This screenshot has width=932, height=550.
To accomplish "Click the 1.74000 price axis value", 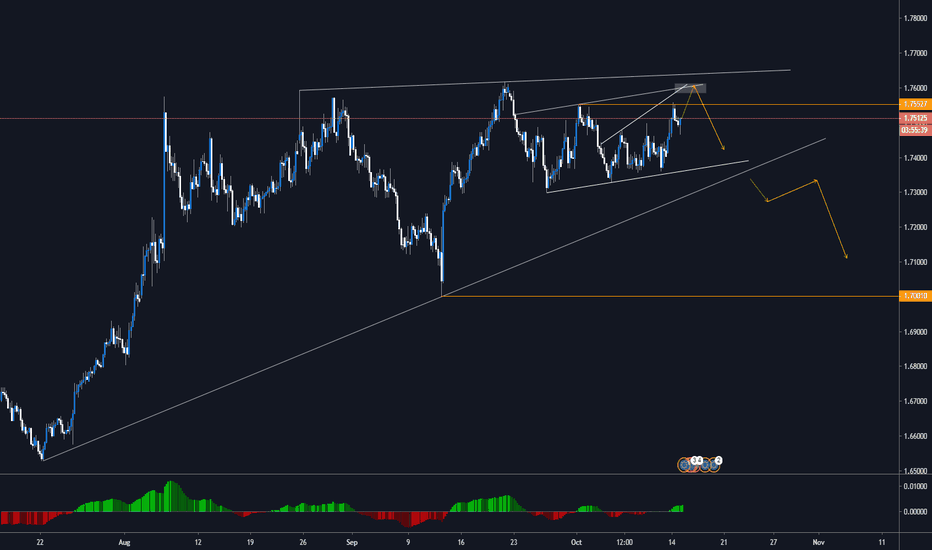I will click(x=915, y=158).
